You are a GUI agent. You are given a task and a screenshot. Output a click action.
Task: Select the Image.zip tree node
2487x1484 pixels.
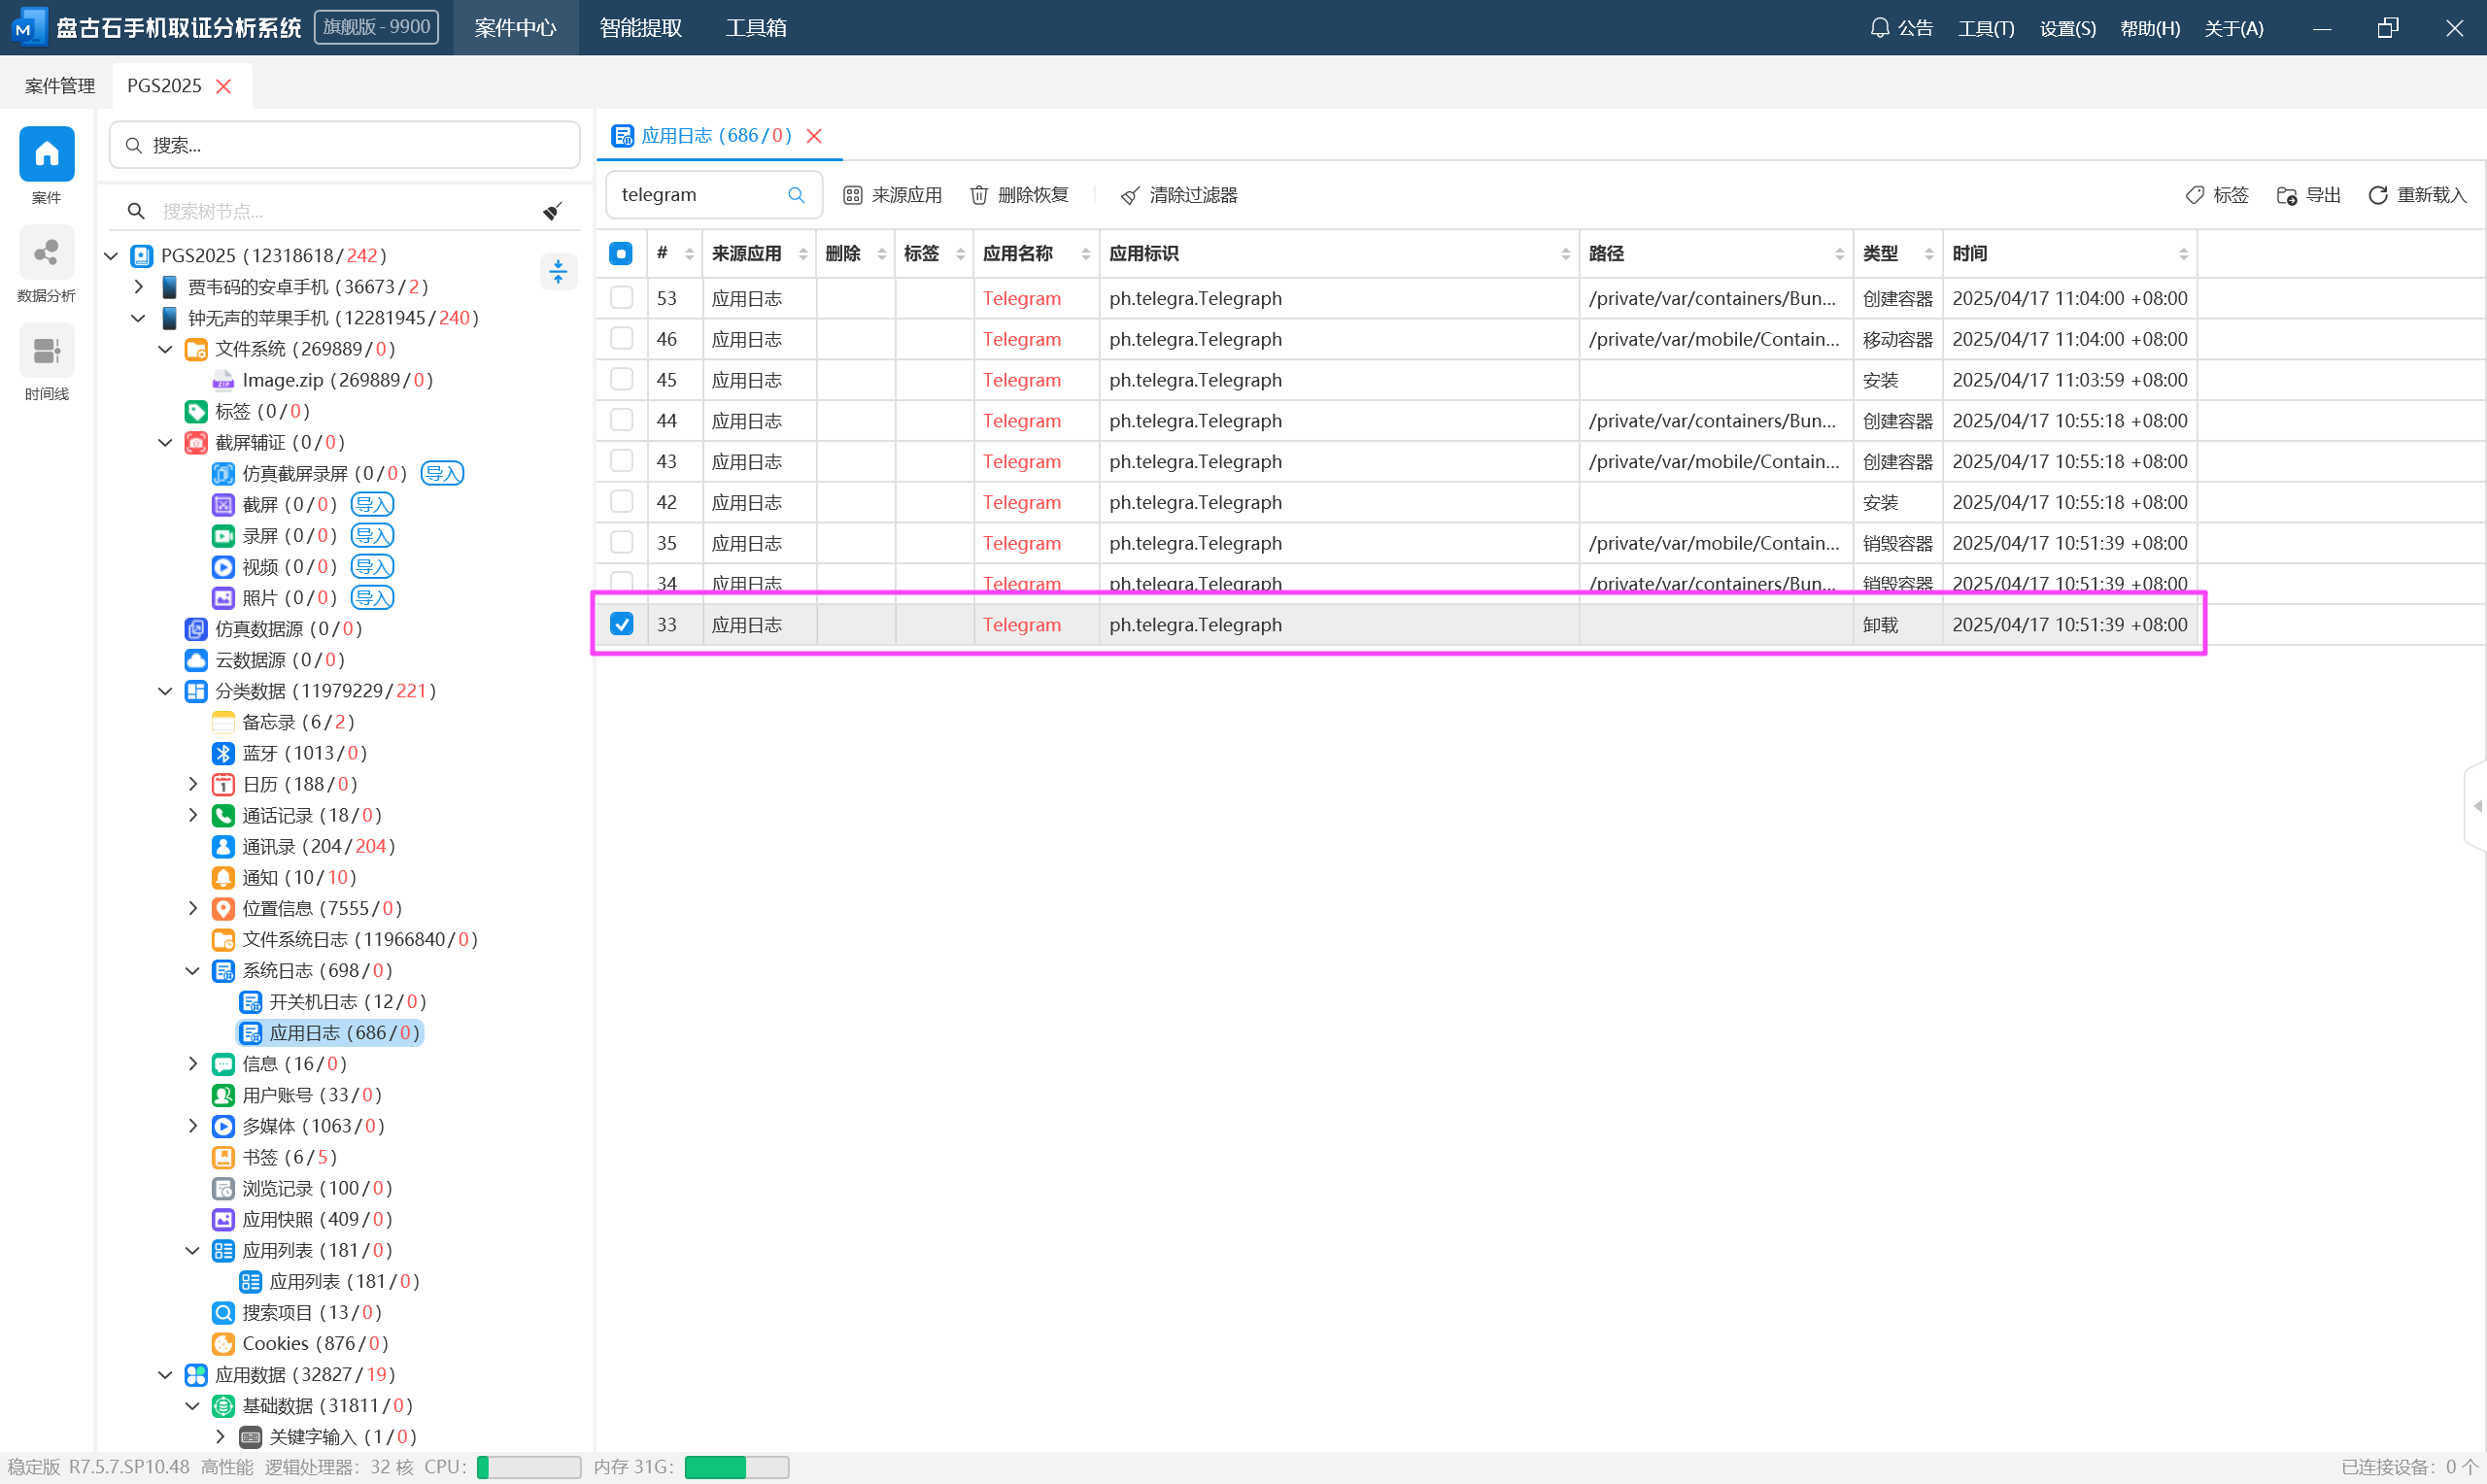(x=322, y=380)
